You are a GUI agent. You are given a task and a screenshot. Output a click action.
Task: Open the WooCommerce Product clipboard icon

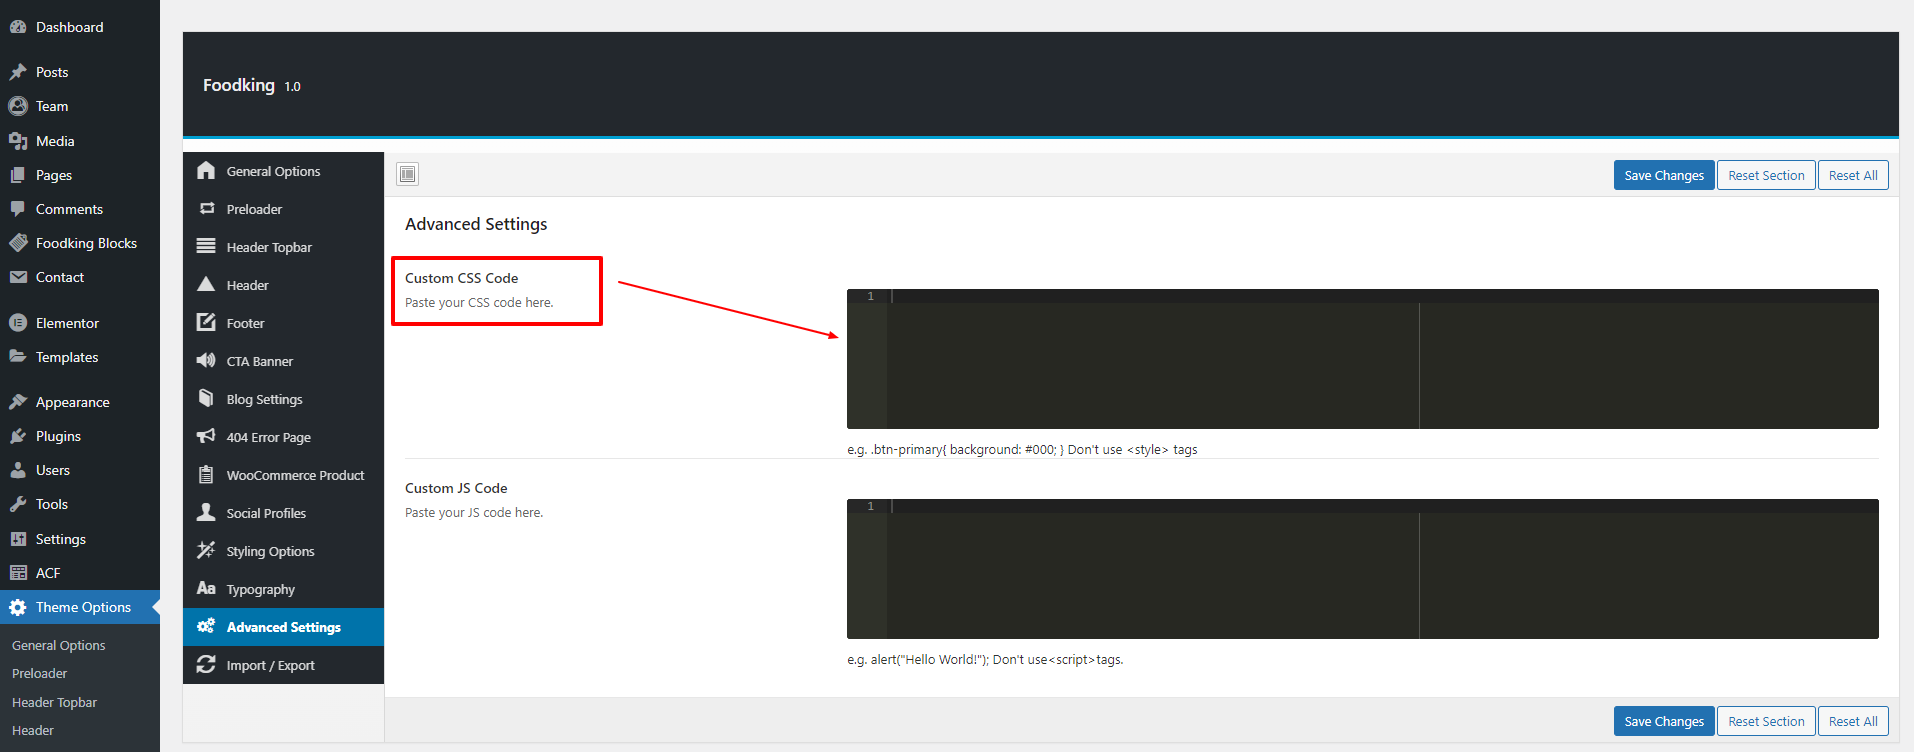click(206, 475)
